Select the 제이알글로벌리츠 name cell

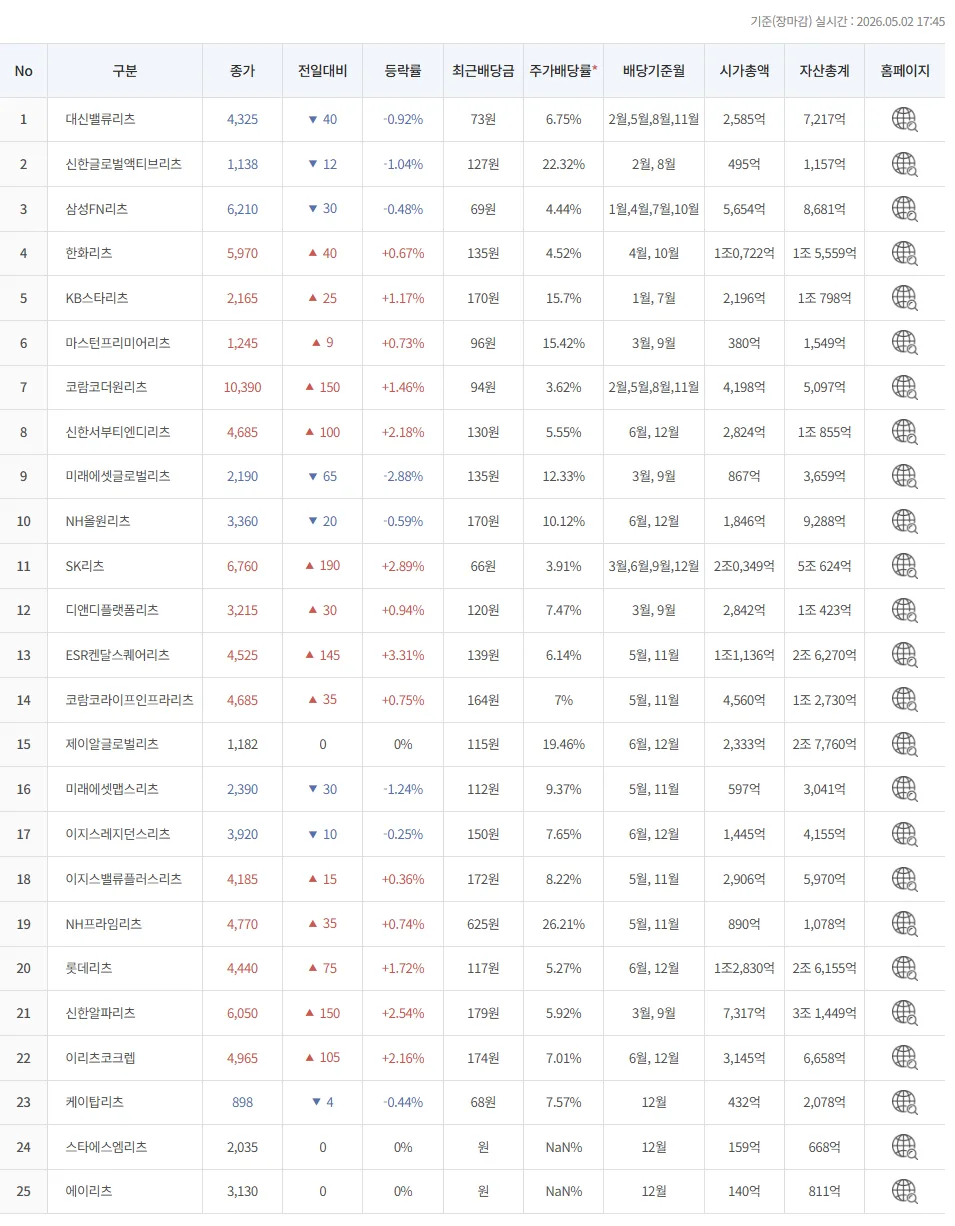(125, 744)
